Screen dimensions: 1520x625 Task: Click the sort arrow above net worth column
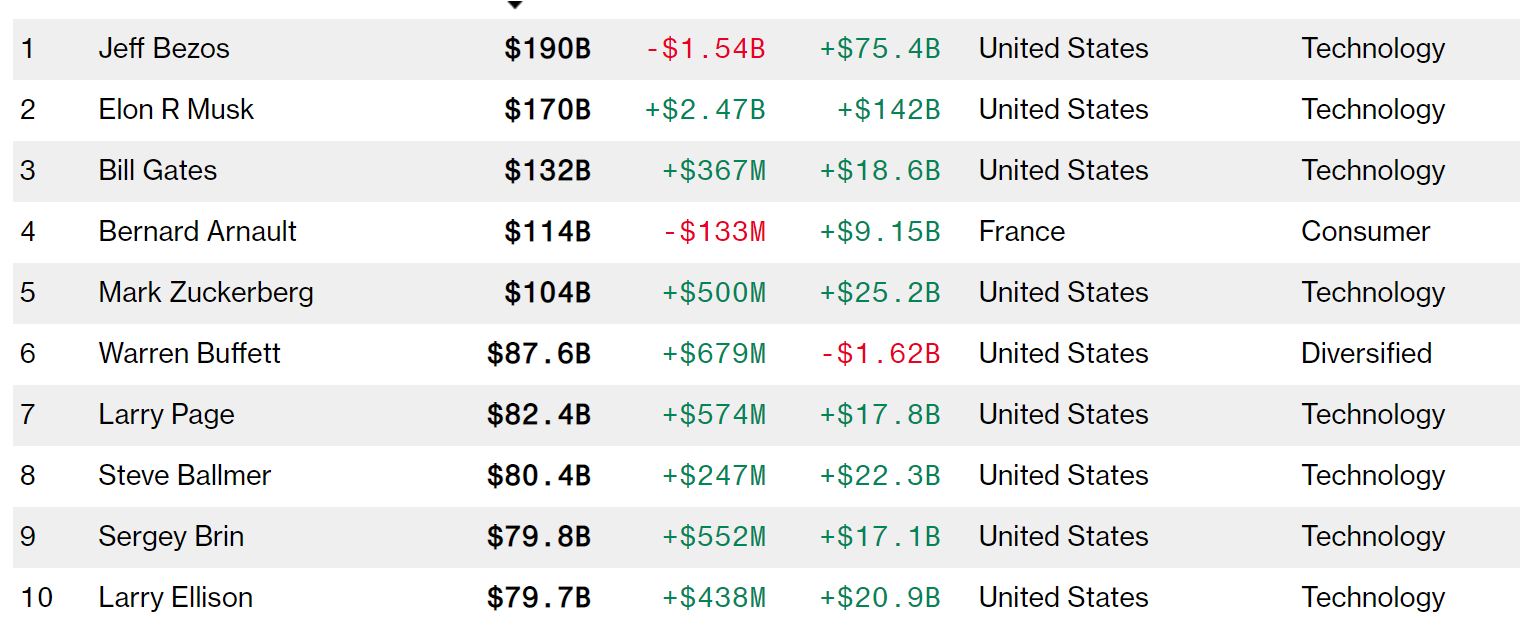coord(515,5)
